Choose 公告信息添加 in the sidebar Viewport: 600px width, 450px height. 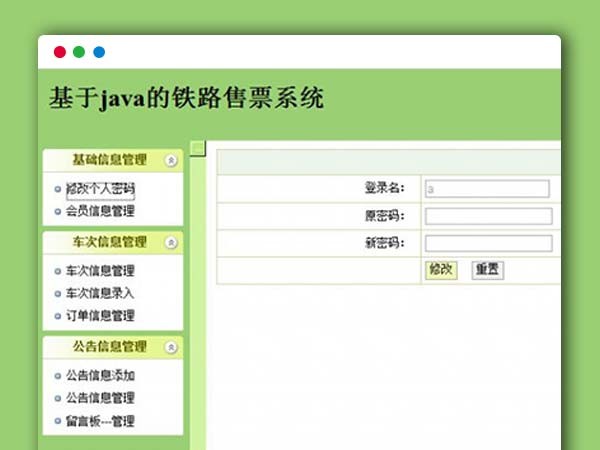pos(100,376)
